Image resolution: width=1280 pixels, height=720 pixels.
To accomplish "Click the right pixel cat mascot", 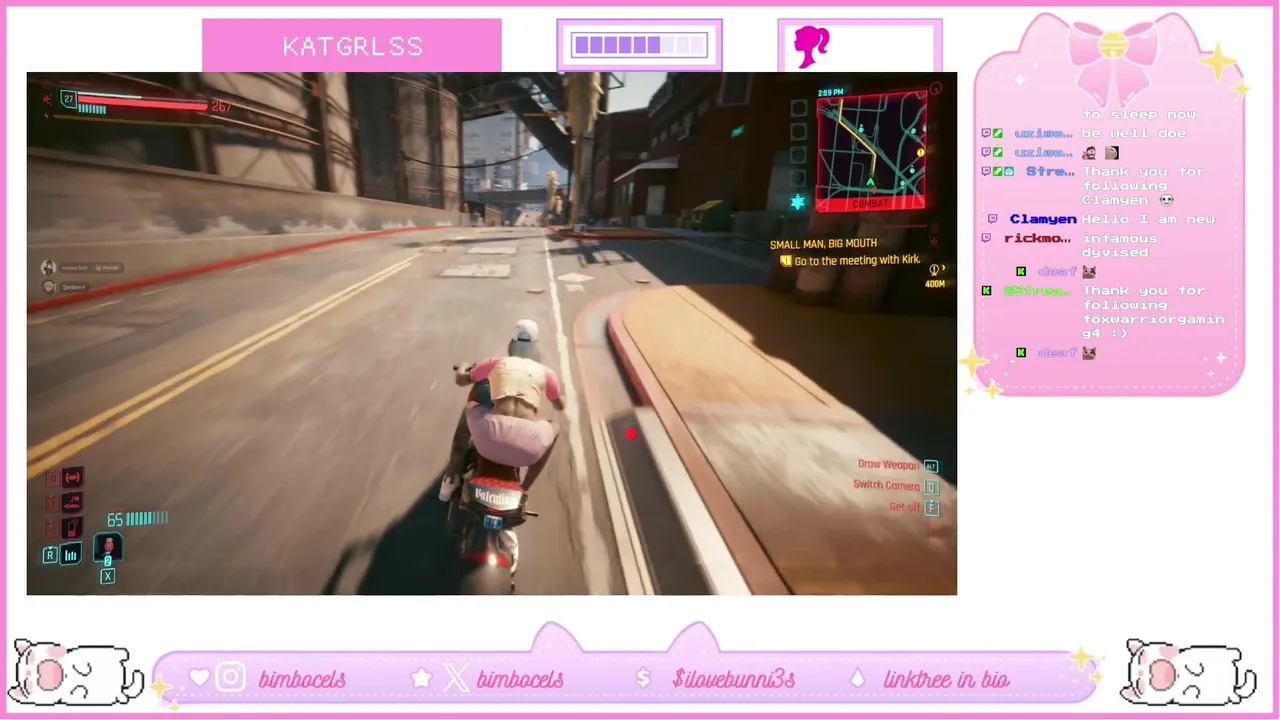I will pyautogui.click(x=1187, y=672).
